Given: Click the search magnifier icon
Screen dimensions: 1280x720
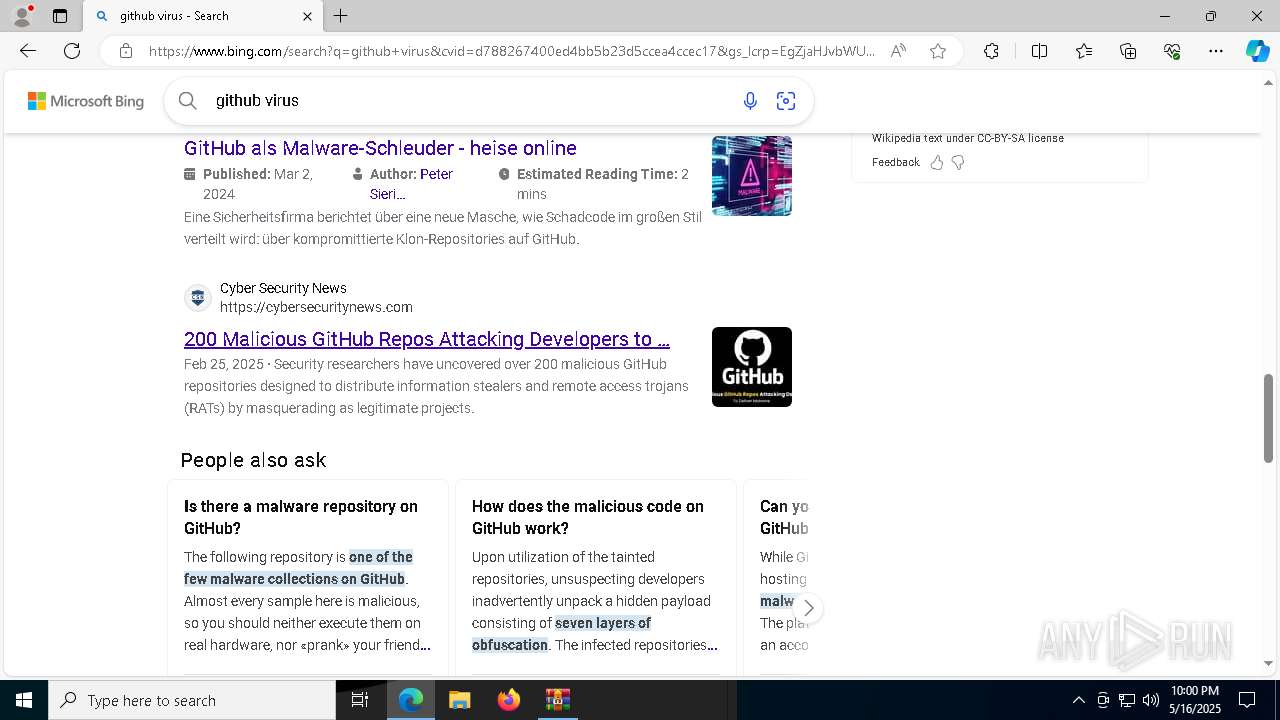Looking at the screenshot, I should coord(187,100).
